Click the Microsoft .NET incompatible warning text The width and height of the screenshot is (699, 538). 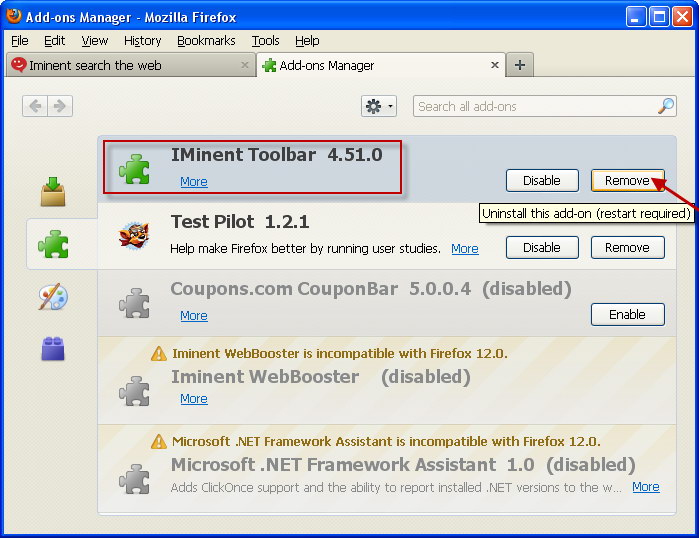coord(386,441)
